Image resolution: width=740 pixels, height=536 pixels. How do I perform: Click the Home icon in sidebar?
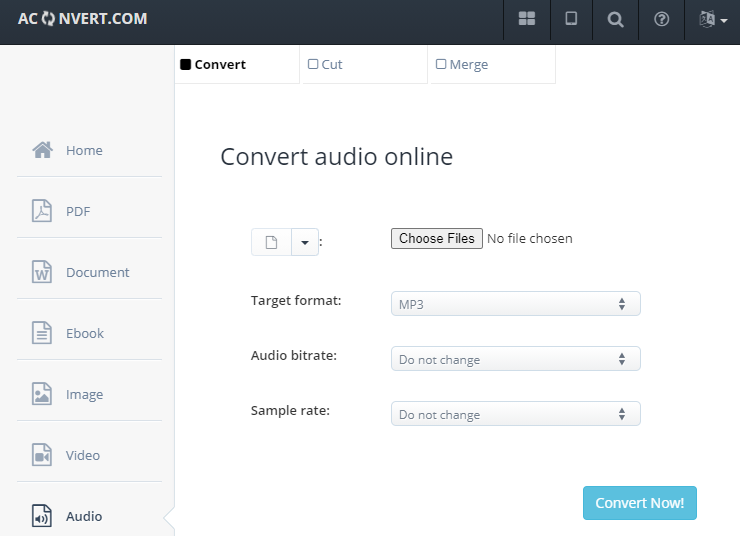(42, 150)
